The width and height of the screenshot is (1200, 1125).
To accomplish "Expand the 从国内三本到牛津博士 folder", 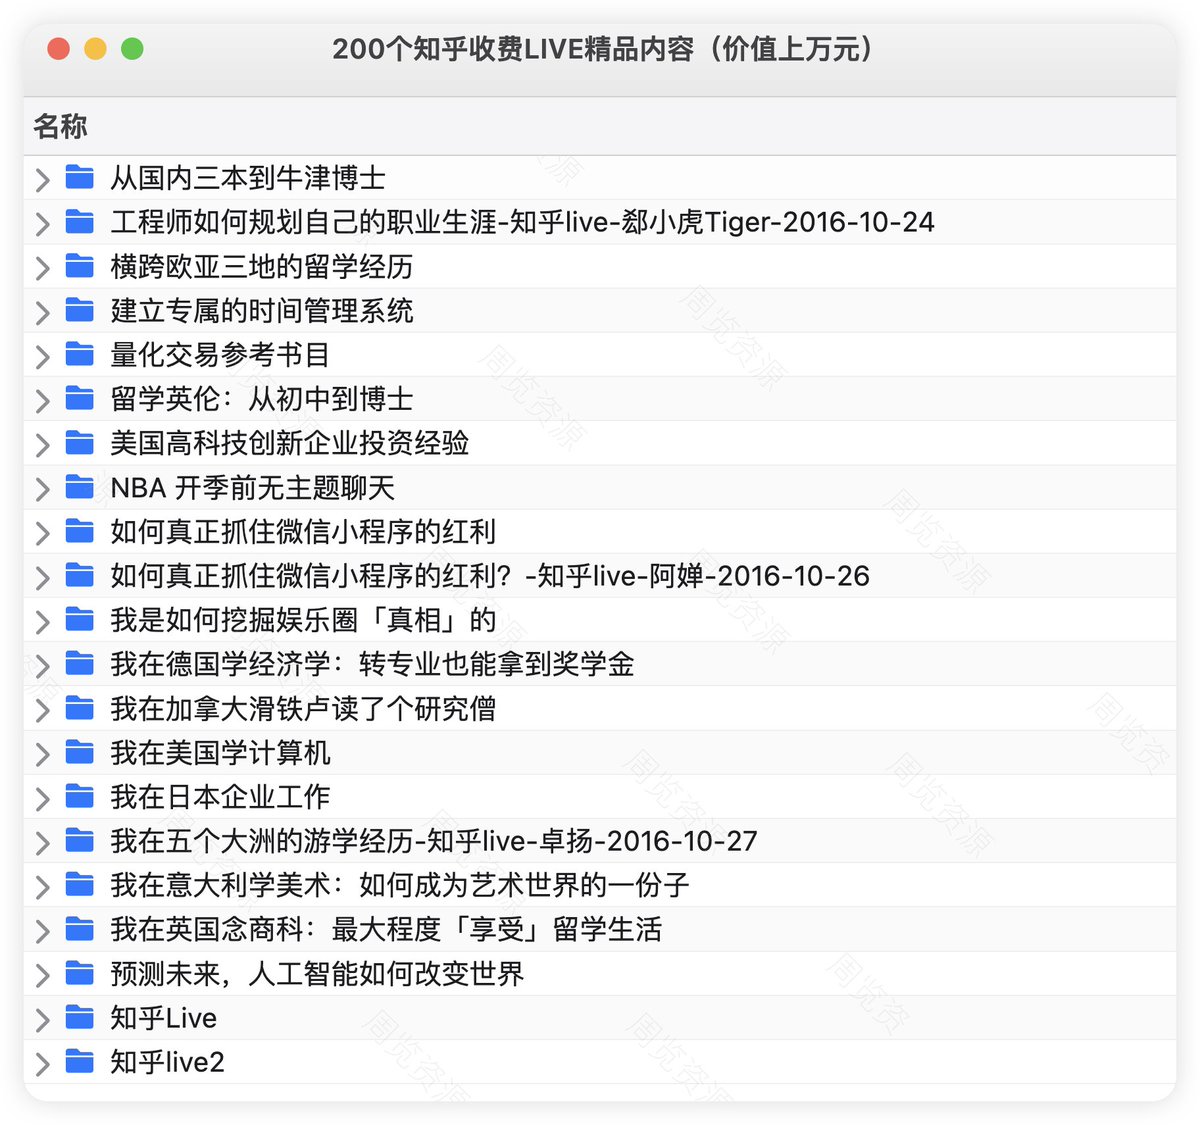I will click(42, 180).
